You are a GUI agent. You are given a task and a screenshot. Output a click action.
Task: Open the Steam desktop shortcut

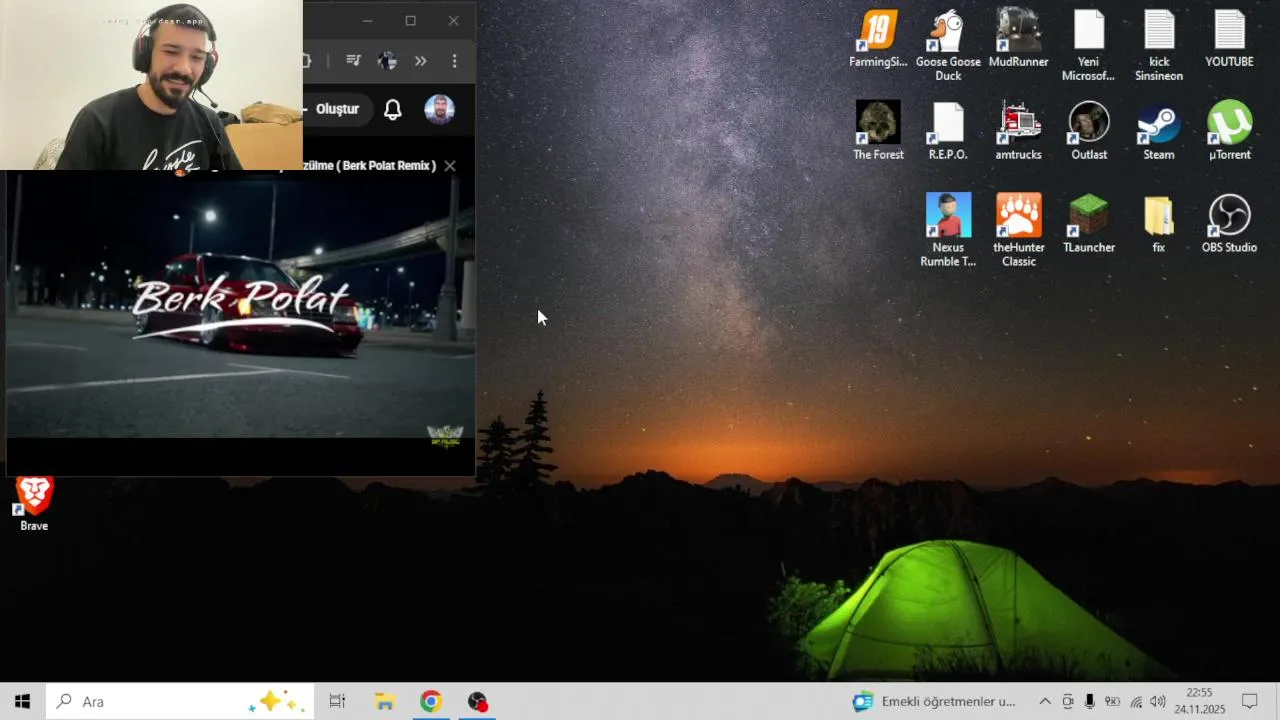click(x=1158, y=131)
